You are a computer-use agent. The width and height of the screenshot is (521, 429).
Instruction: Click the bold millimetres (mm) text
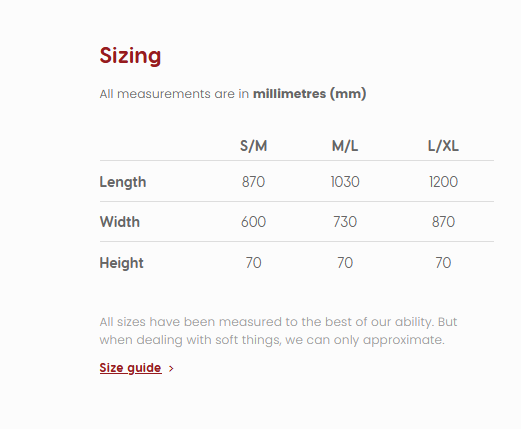point(310,94)
